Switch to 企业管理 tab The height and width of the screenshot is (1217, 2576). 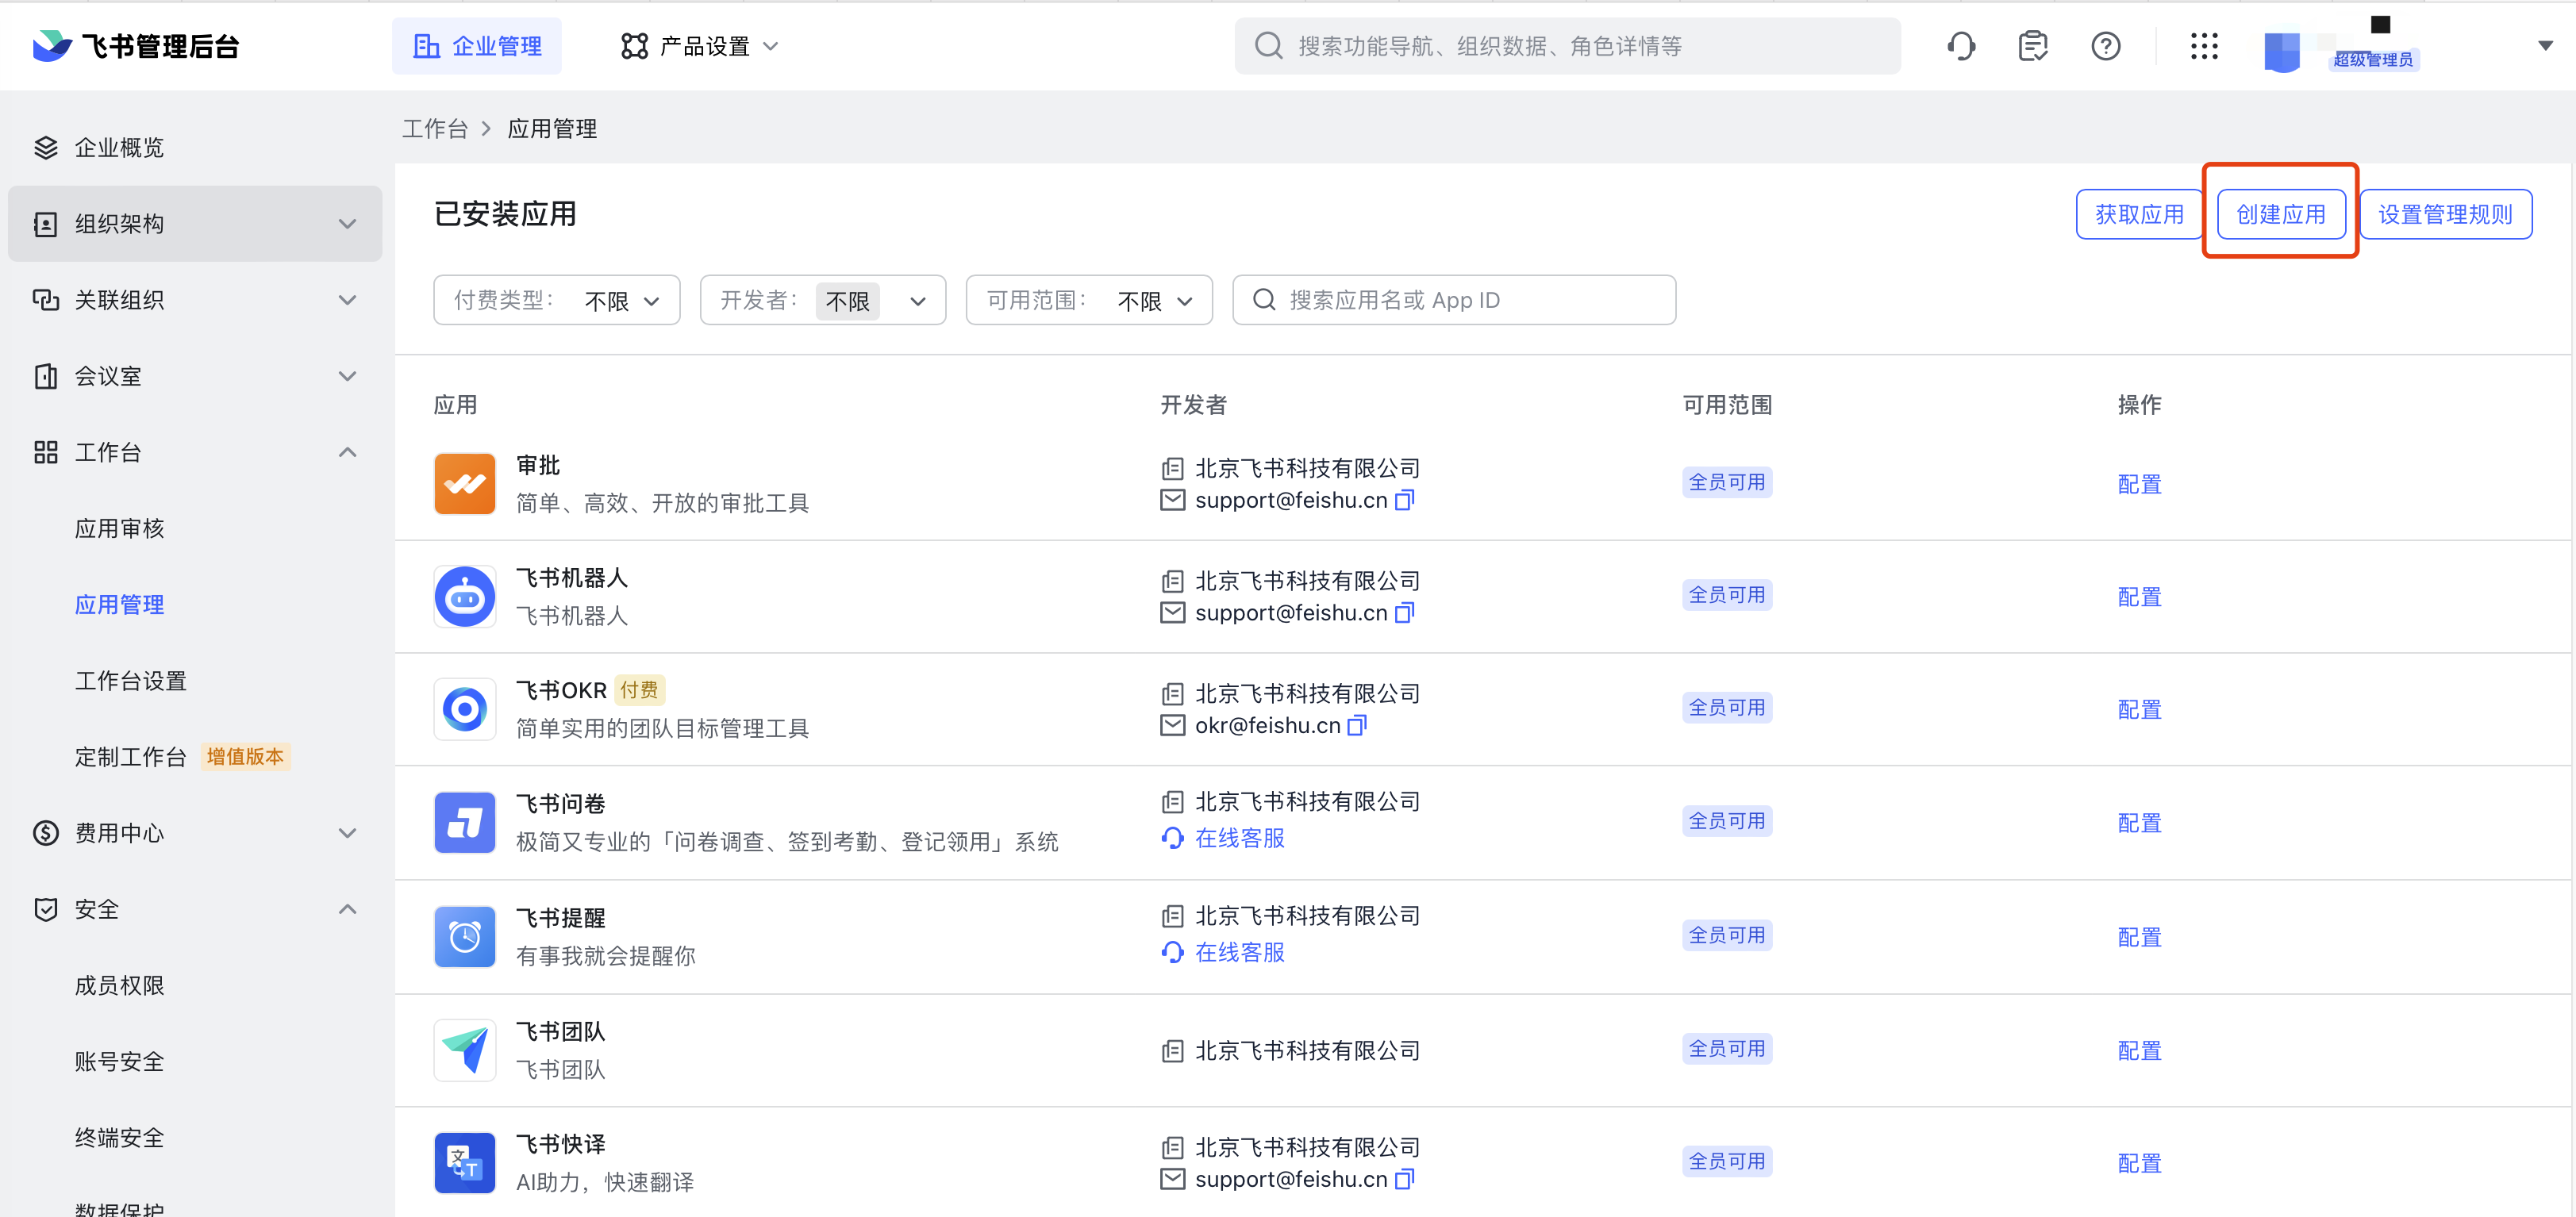coord(477,46)
